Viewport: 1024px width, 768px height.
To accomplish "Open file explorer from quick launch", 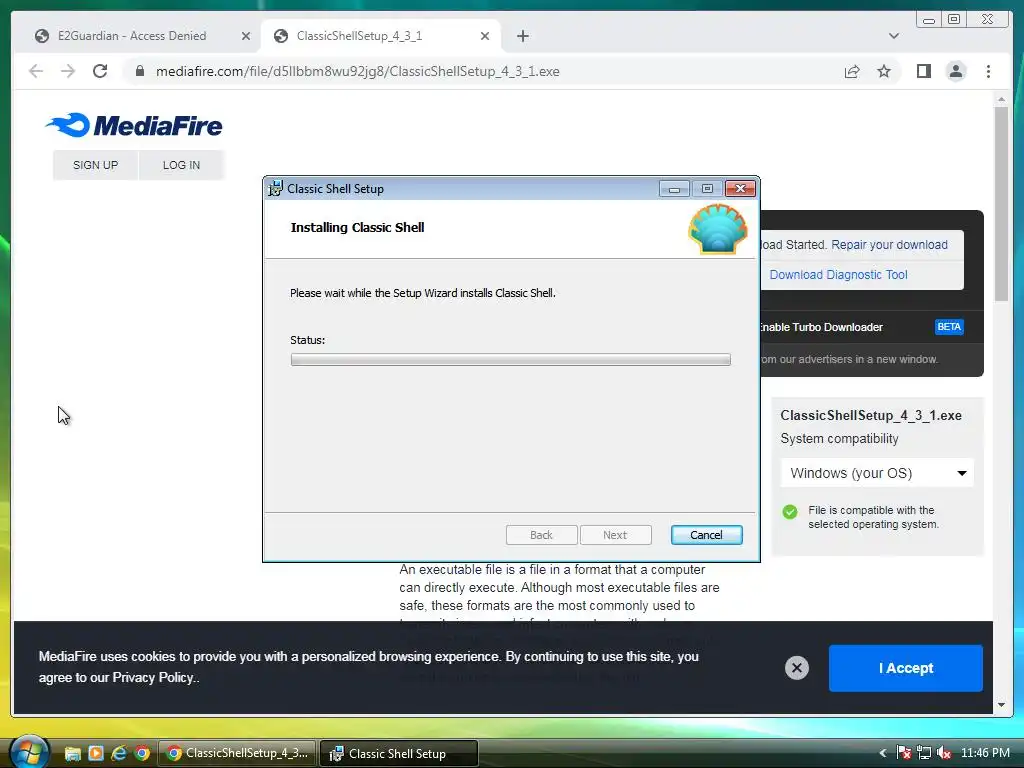I will 72,753.
